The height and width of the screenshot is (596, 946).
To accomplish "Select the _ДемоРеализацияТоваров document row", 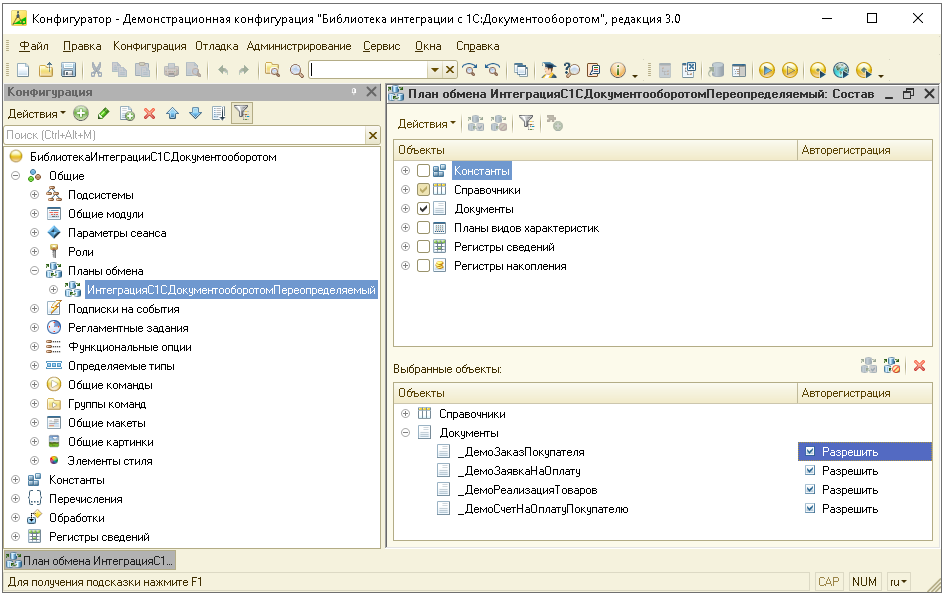I will pyautogui.click(x=526, y=490).
